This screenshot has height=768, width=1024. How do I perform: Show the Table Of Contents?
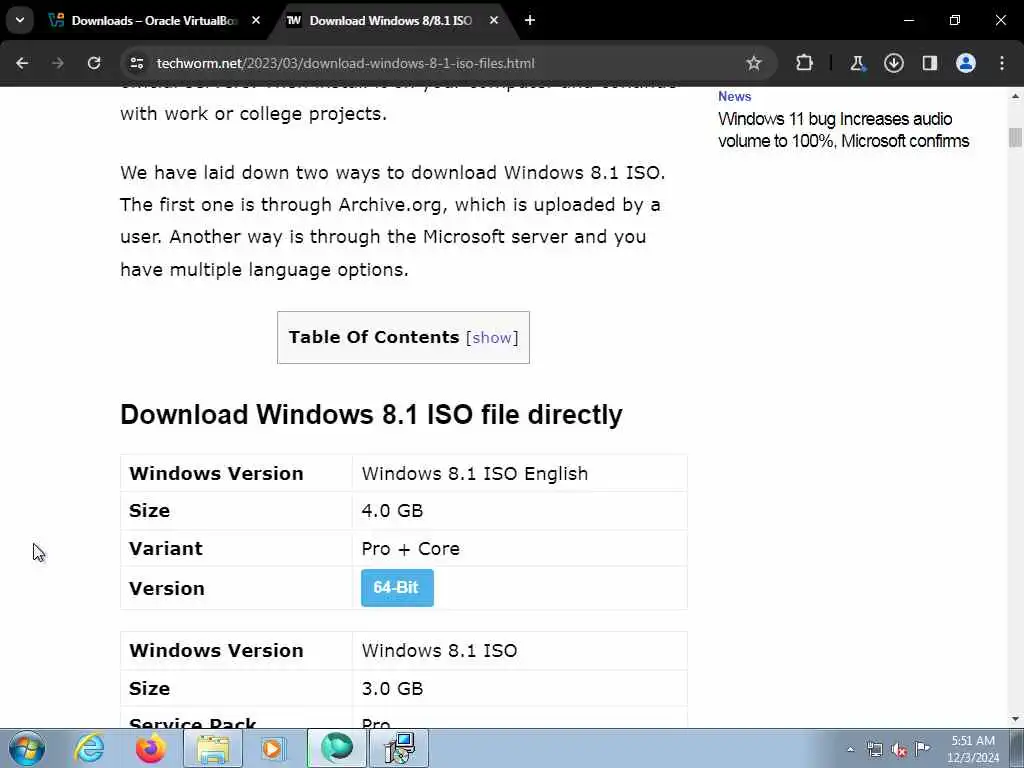pyautogui.click(x=492, y=338)
